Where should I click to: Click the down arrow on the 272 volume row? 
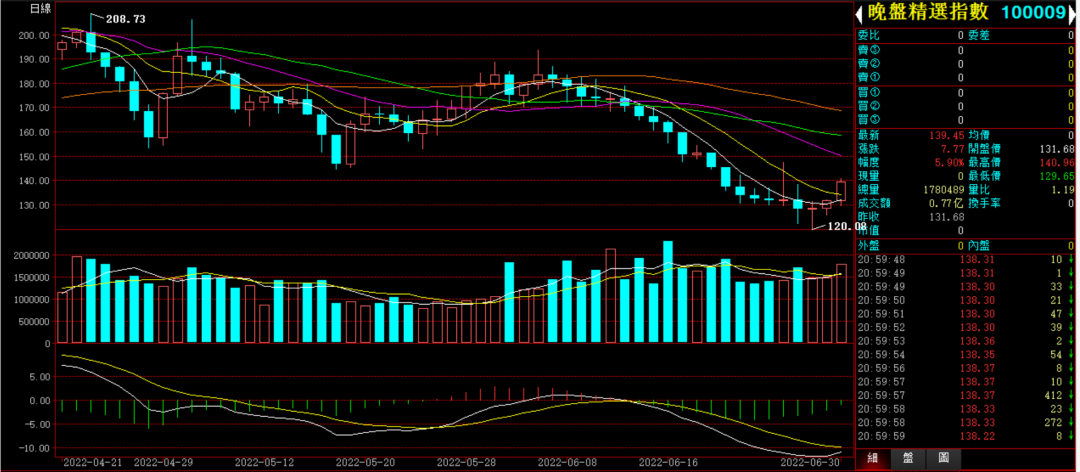(1071, 422)
